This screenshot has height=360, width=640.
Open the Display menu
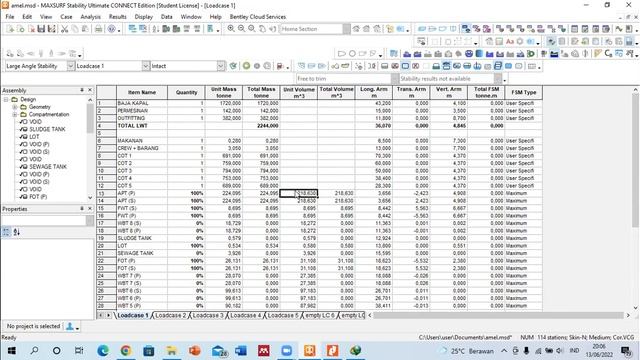point(144,17)
